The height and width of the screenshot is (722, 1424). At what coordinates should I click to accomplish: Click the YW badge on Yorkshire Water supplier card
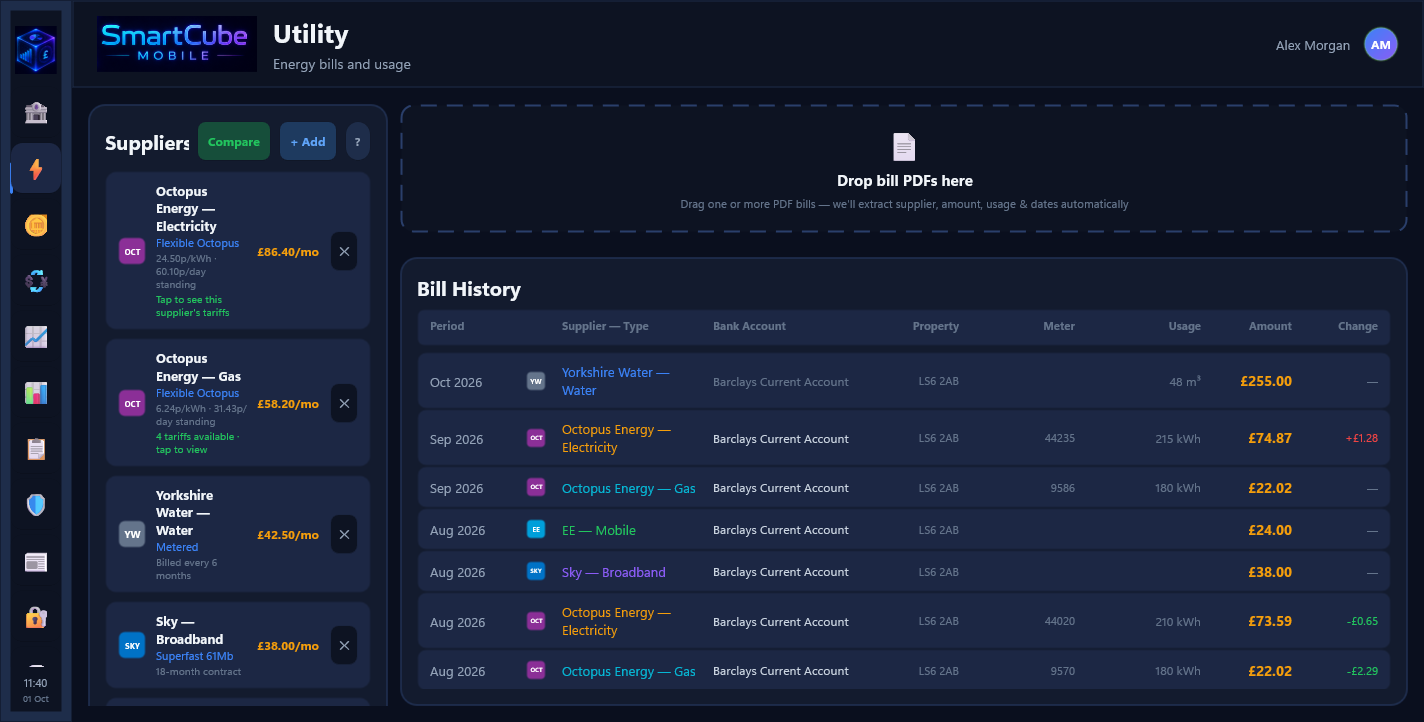pos(132,534)
